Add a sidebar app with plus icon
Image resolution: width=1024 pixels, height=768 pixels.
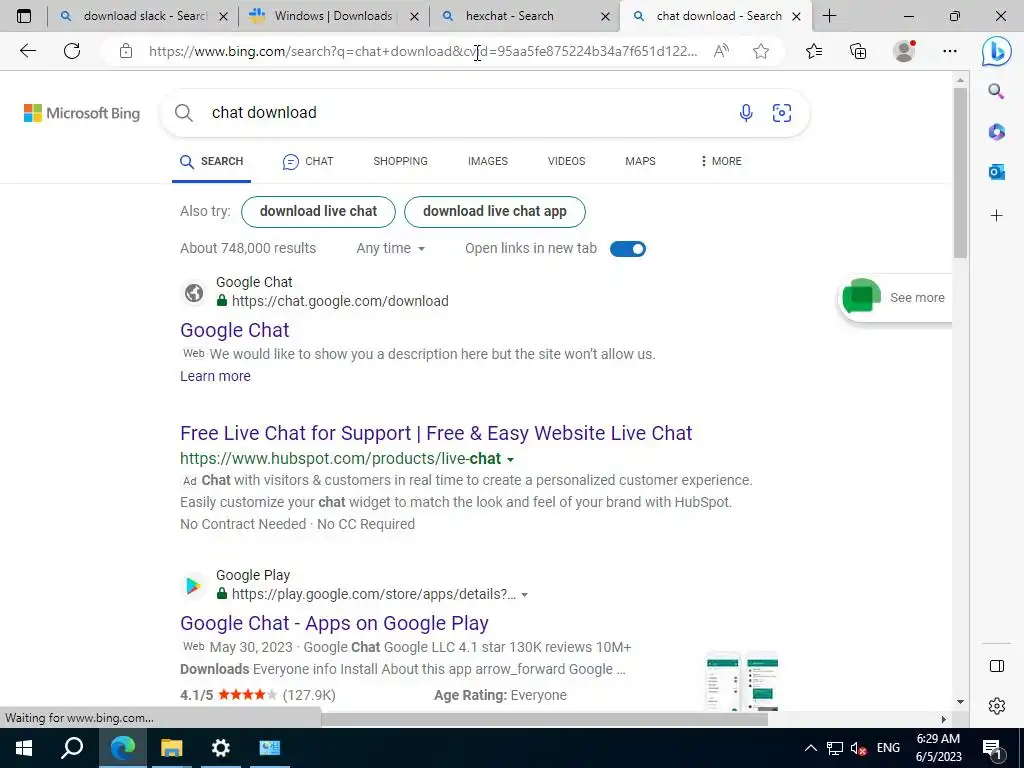(996, 216)
